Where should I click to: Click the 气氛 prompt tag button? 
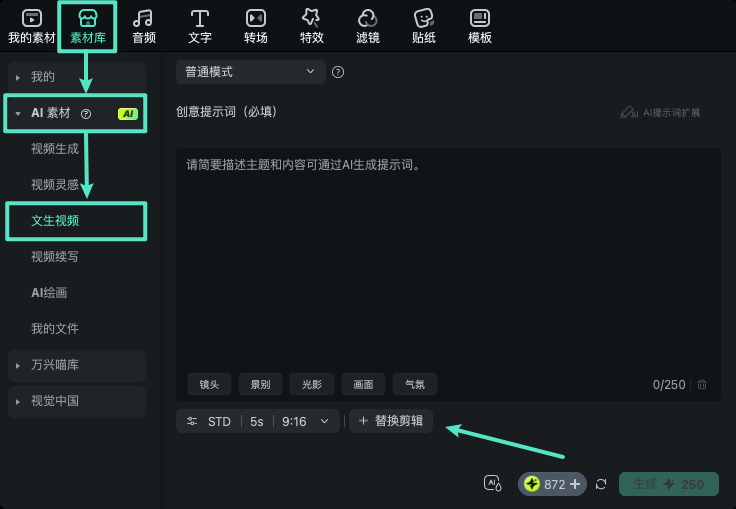coord(415,385)
